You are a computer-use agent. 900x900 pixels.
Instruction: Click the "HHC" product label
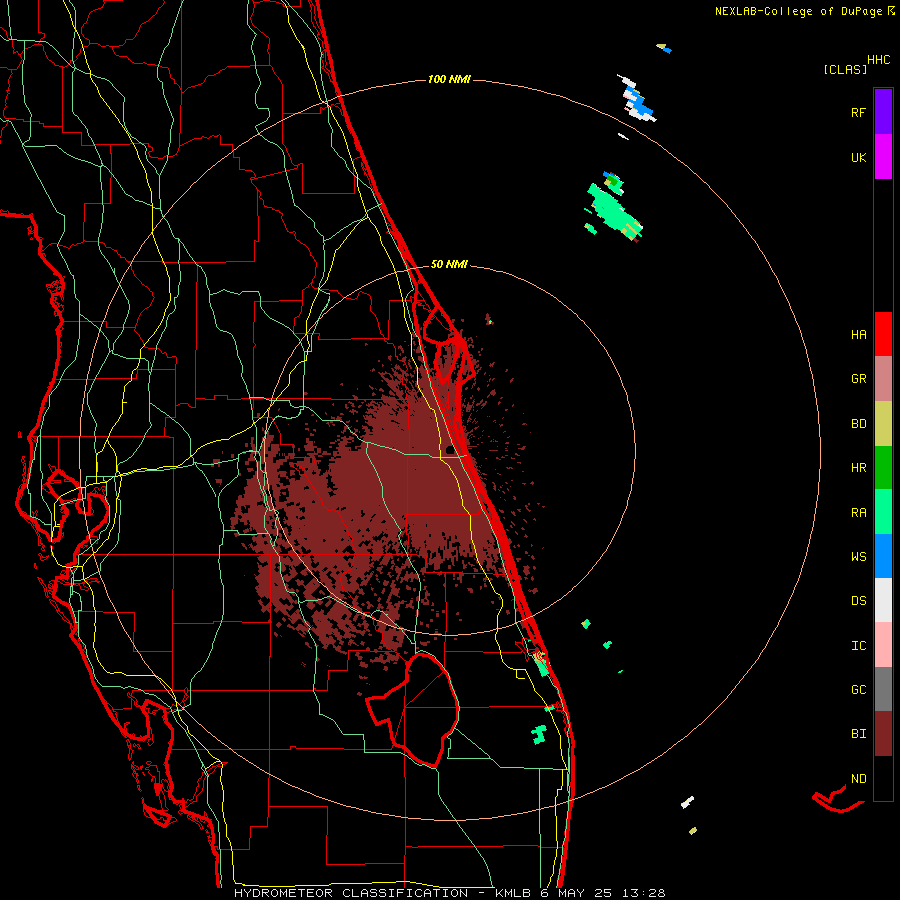point(878,60)
